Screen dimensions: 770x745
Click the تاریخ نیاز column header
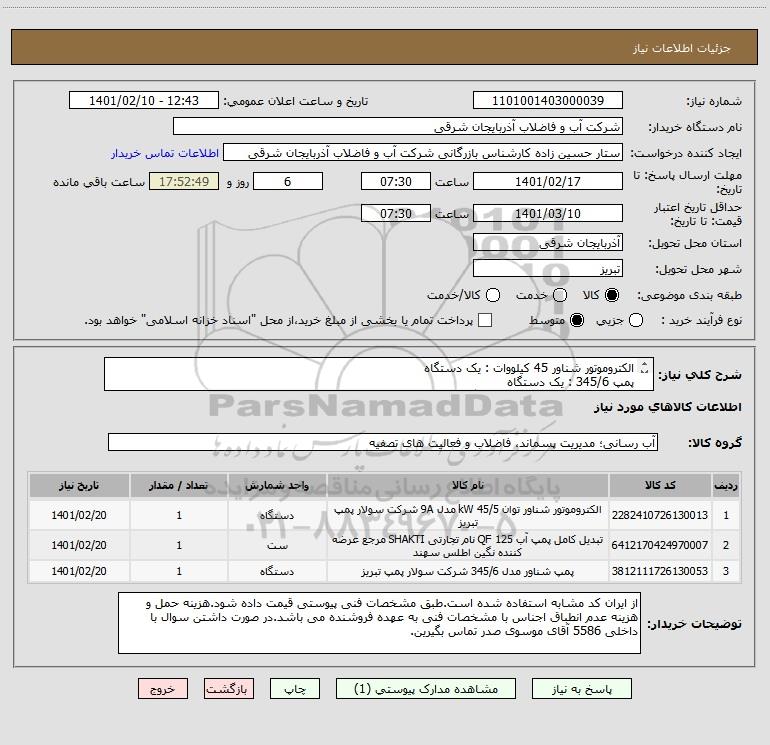[79, 485]
